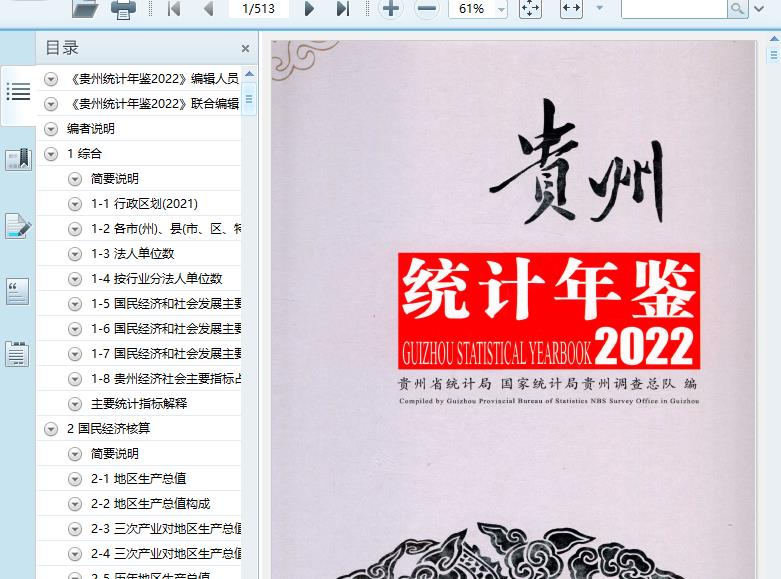Open 2-3 三次产业对地区生产总值 entry
Screen dimensions: 781x579
[x=166, y=529]
